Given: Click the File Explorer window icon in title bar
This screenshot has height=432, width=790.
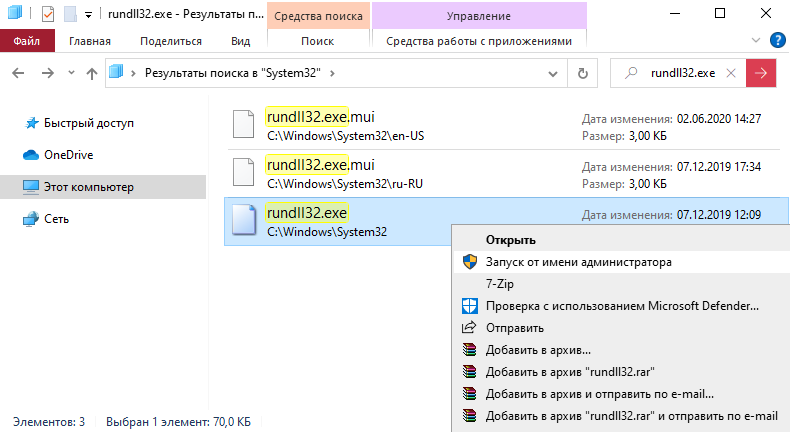Looking at the screenshot, I should pyautogui.click(x=15, y=13).
